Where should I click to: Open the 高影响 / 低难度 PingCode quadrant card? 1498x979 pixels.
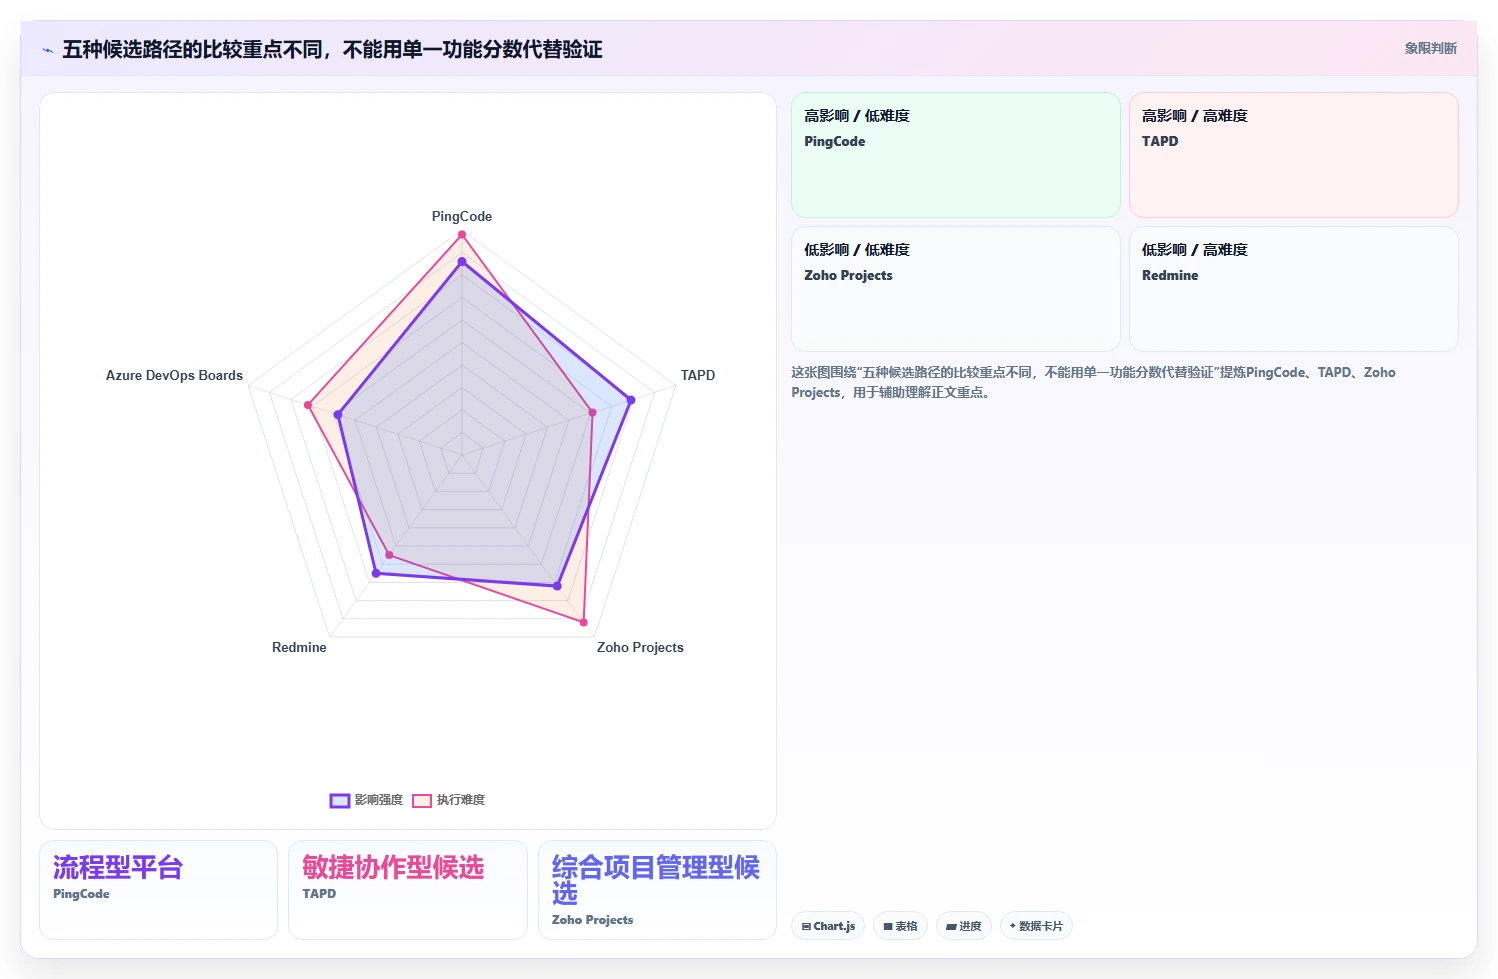click(956, 155)
